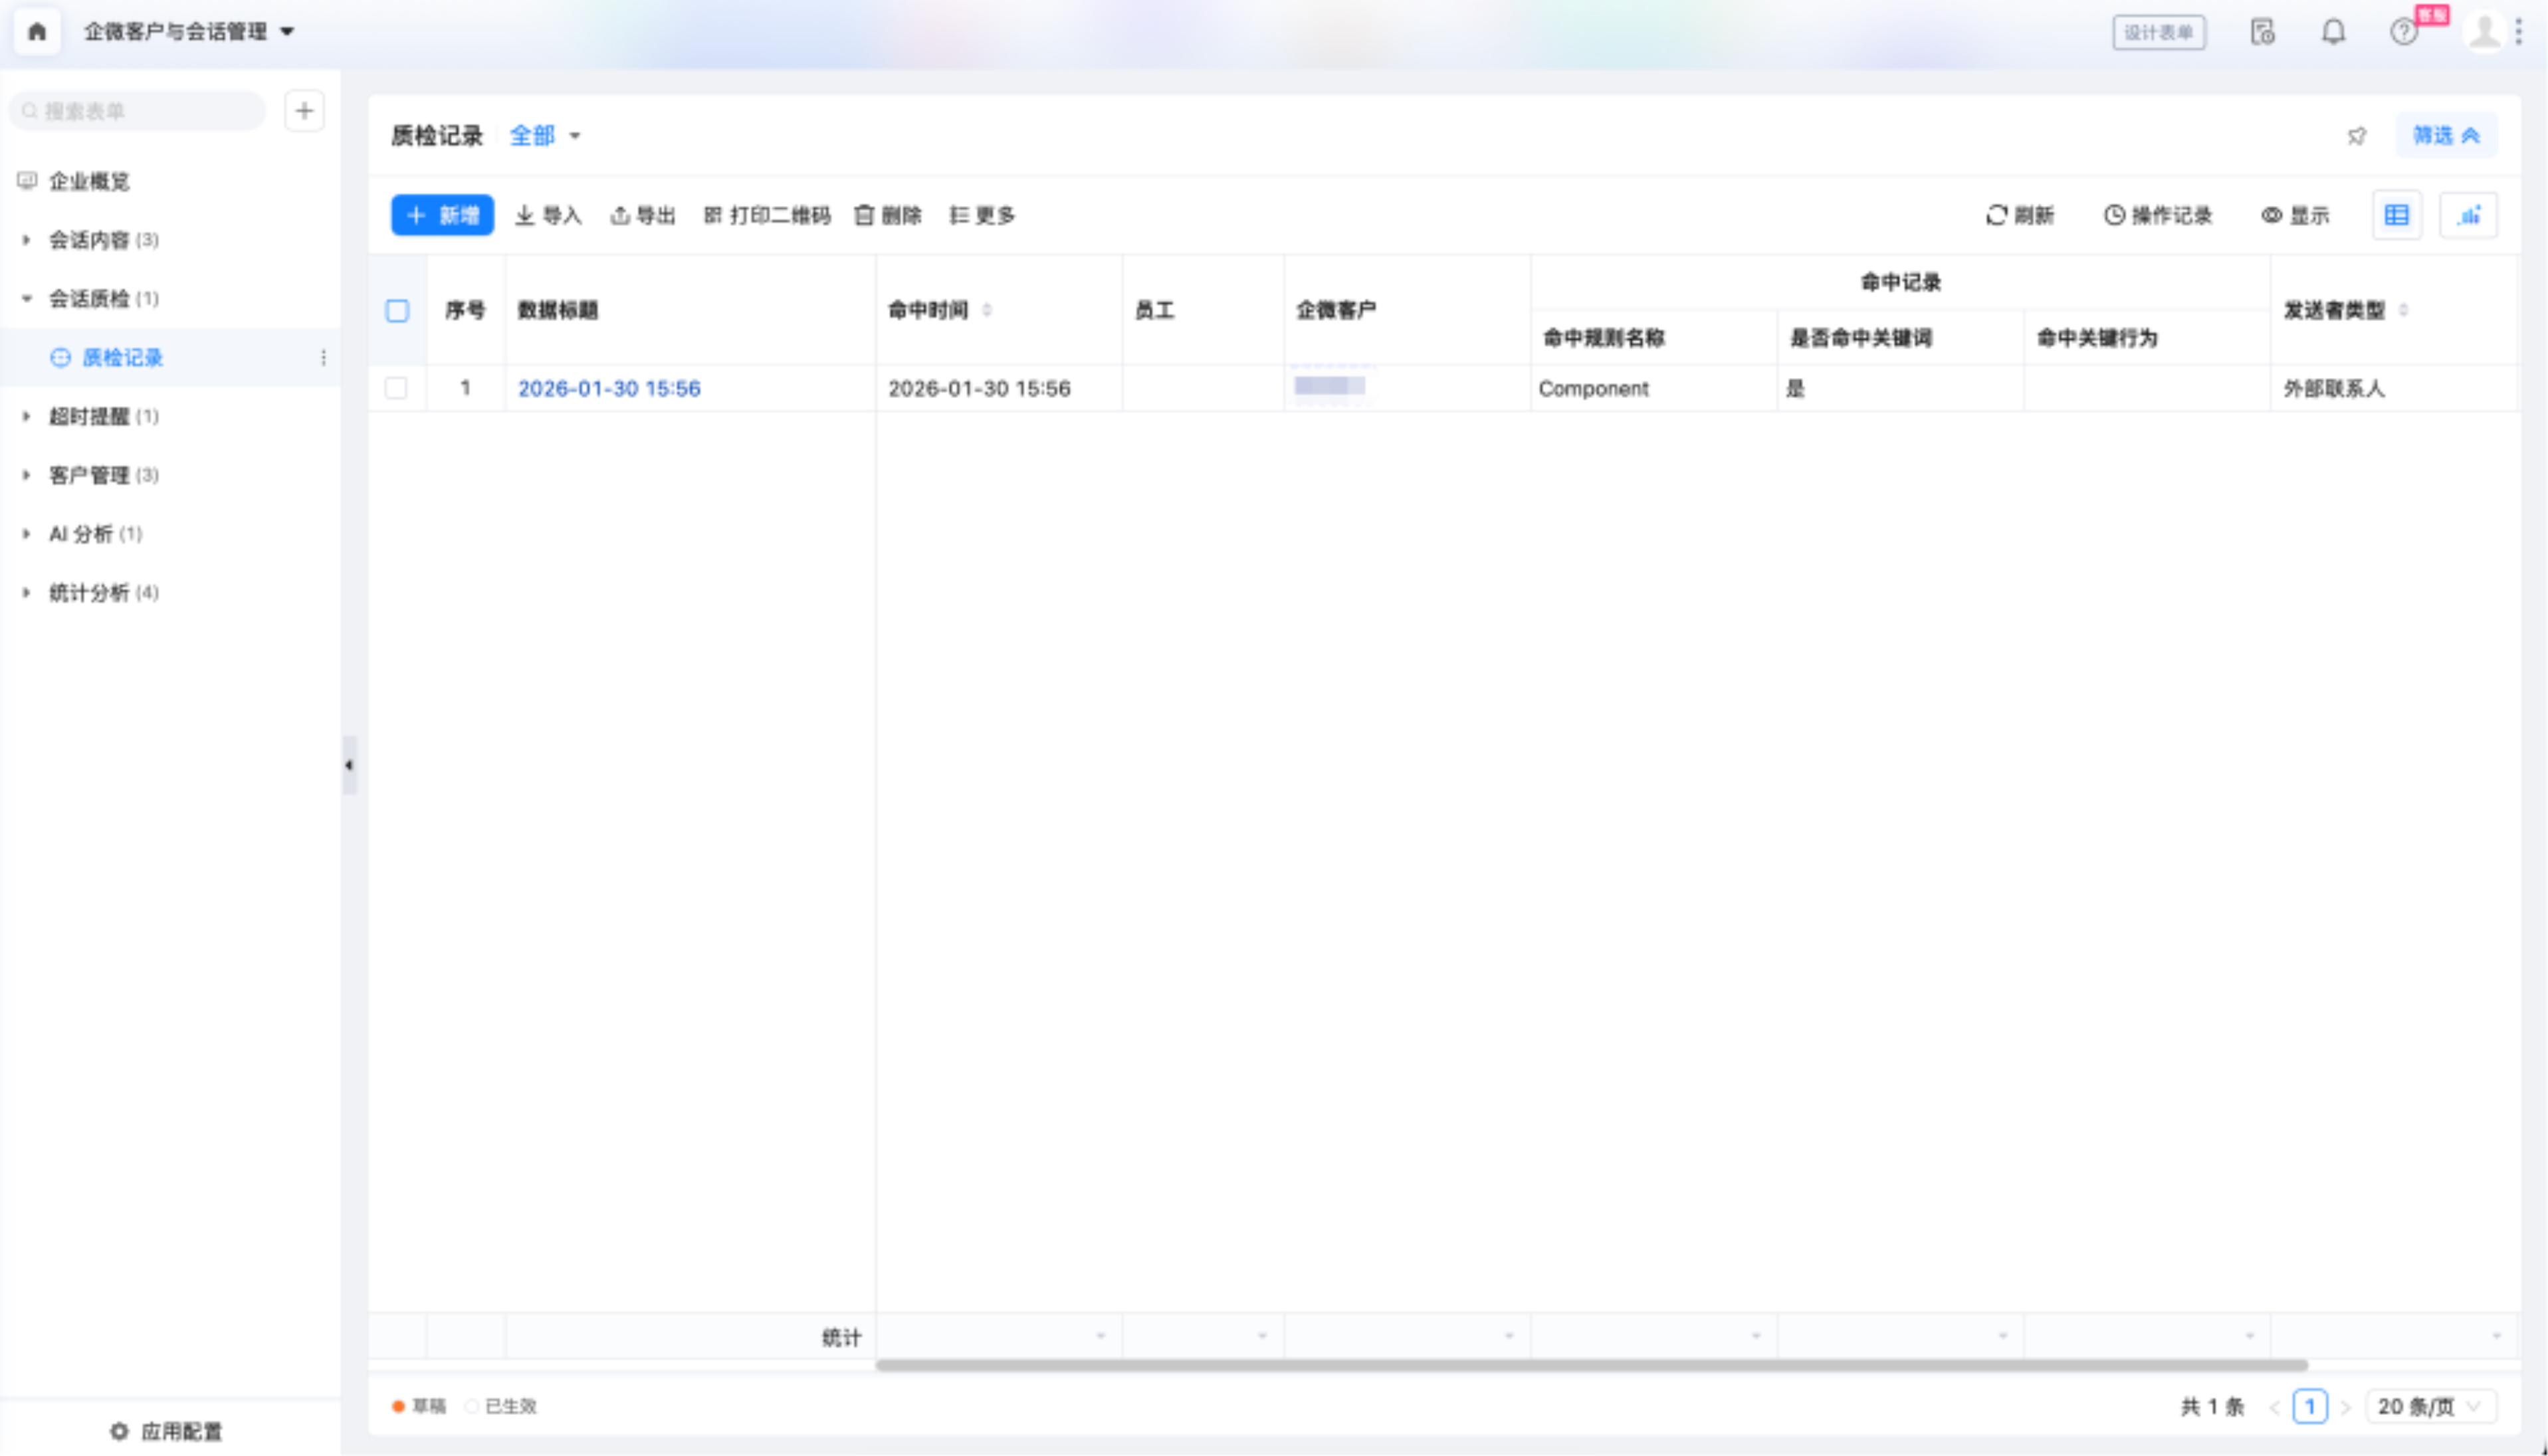The height and width of the screenshot is (1456, 2548).
Task: Open three-dot menu beside 质检记录 sidebar item
Action: pyautogui.click(x=323, y=358)
